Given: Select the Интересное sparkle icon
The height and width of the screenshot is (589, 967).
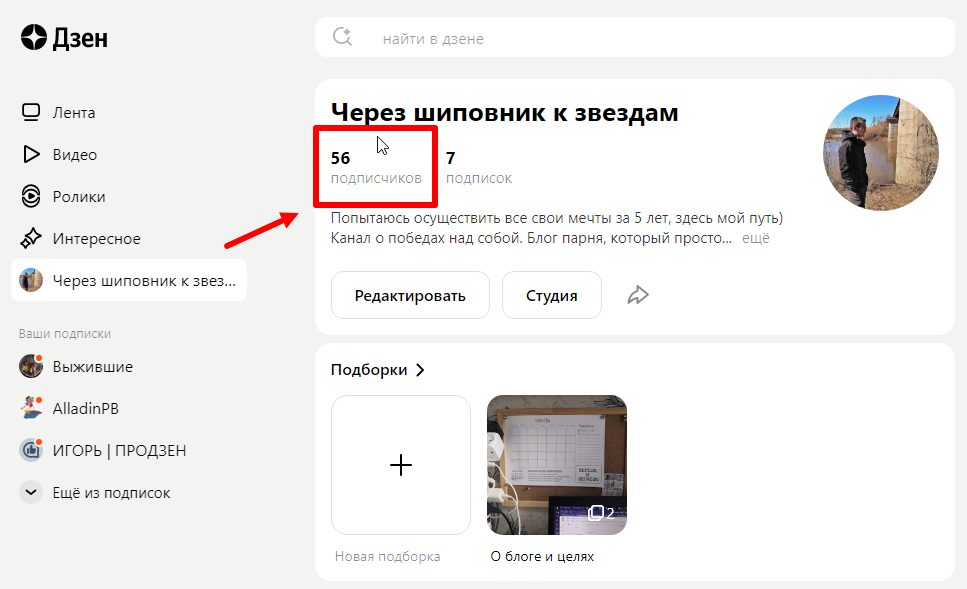Looking at the screenshot, I should [31, 238].
